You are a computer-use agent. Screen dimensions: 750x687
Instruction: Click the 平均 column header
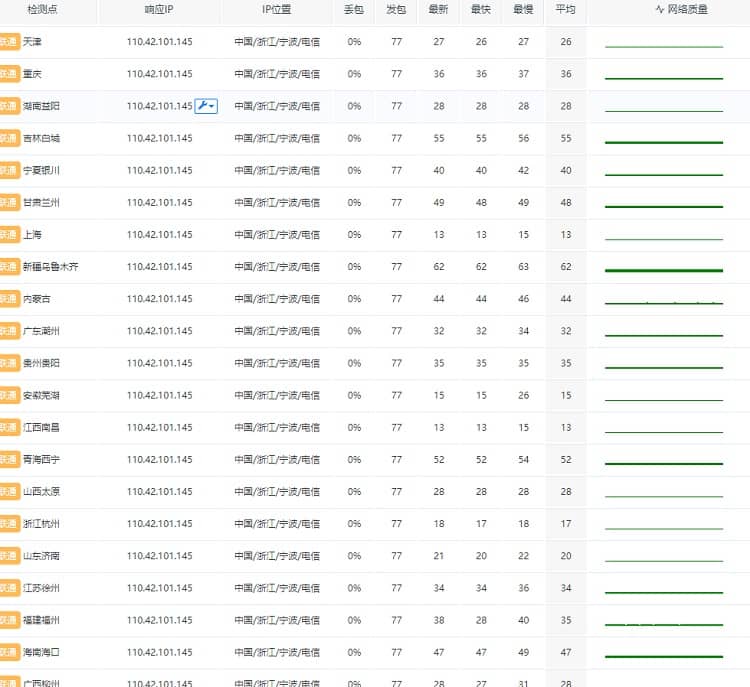click(565, 9)
